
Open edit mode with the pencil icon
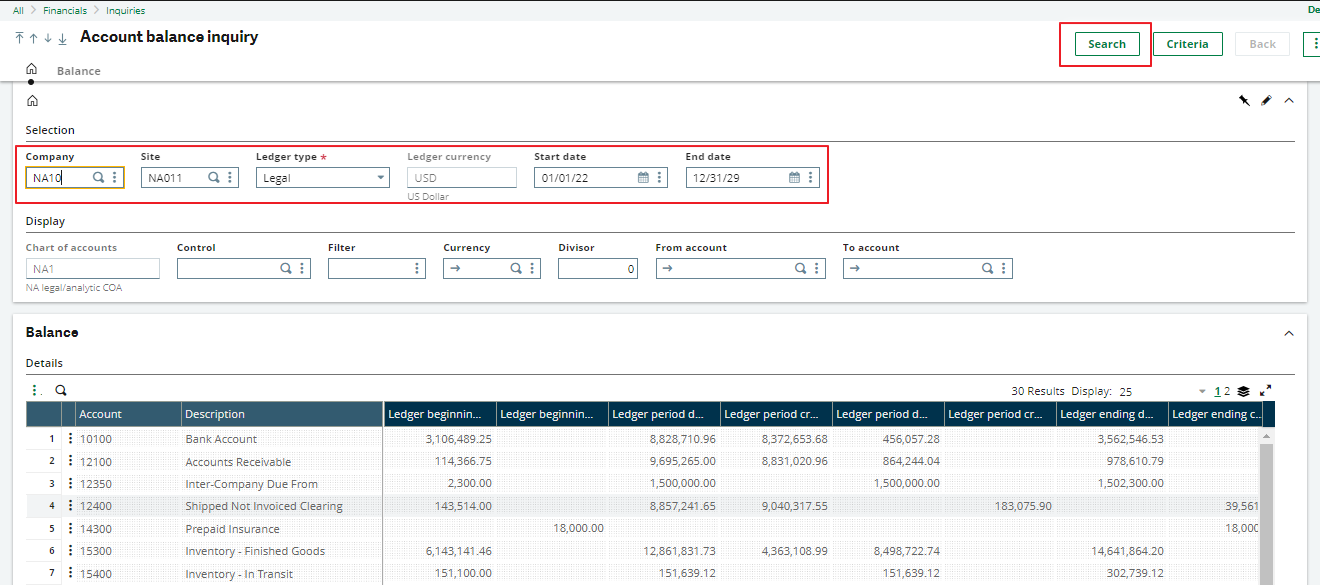coord(1266,100)
